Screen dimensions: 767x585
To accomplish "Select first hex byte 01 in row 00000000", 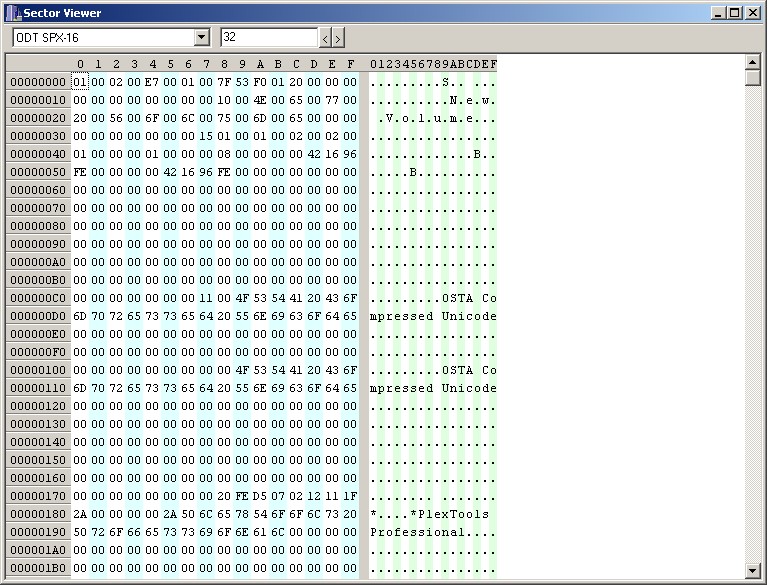I will 80,82.
